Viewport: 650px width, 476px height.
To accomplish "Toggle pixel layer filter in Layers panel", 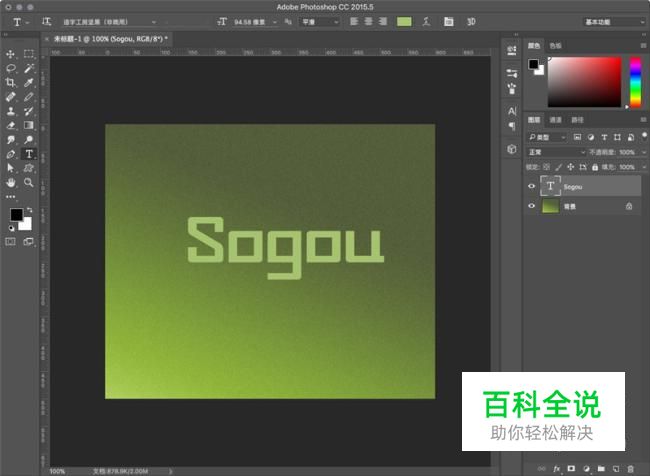I will [577, 137].
